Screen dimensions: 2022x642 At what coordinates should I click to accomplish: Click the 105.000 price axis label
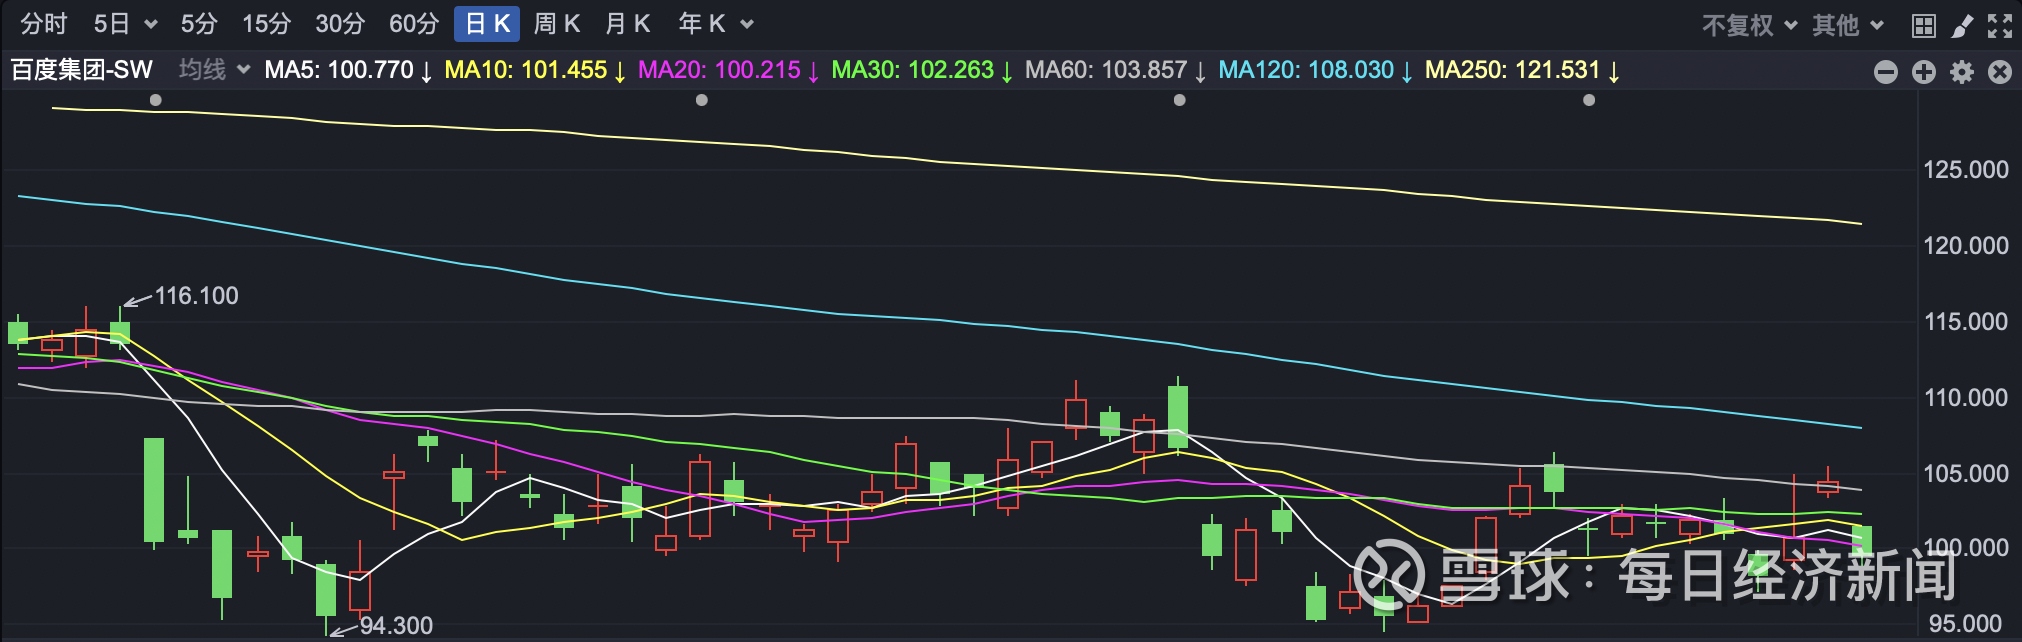coord(1966,474)
